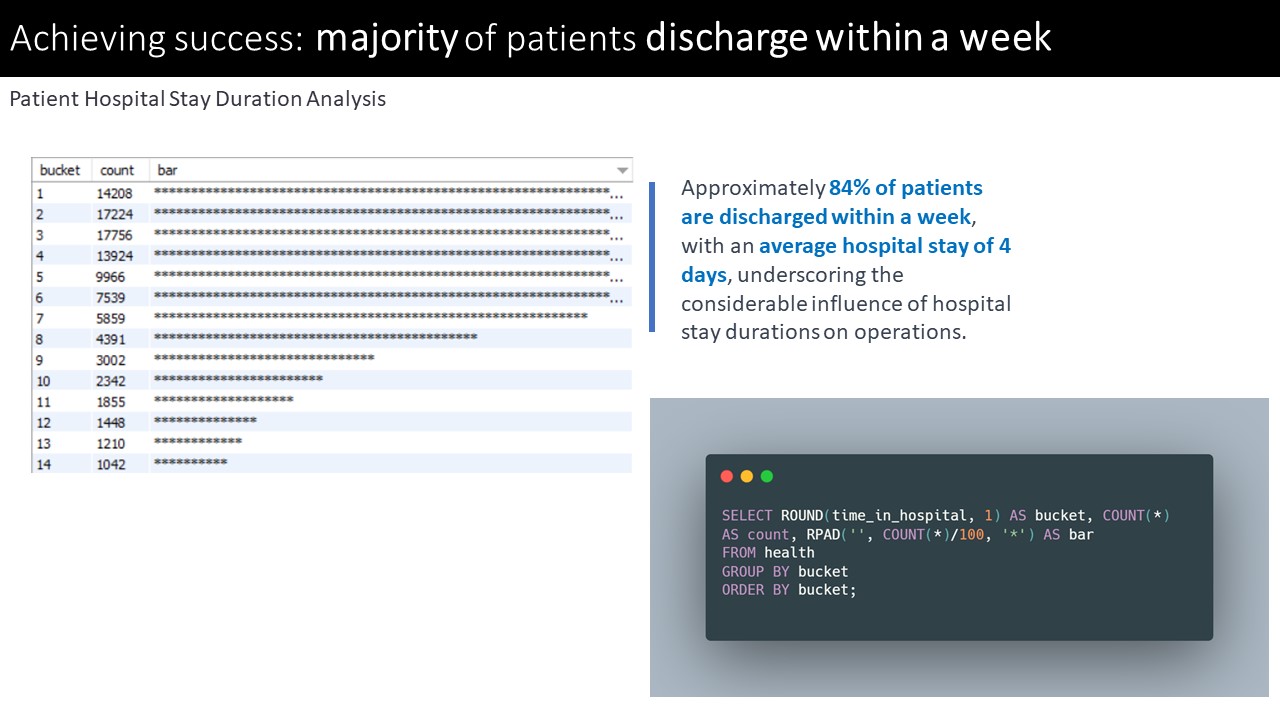Click the count cell 5859

[x=114, y=319]
